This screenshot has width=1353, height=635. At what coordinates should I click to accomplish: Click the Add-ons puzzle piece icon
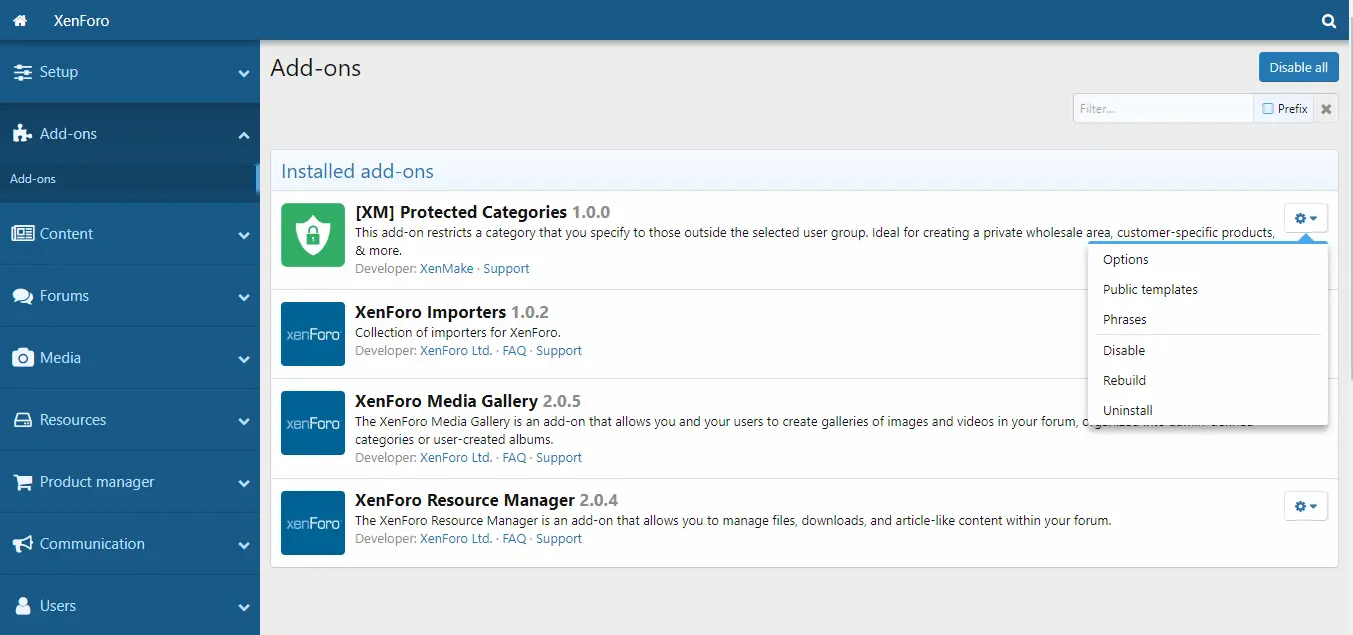pos(22,134)
